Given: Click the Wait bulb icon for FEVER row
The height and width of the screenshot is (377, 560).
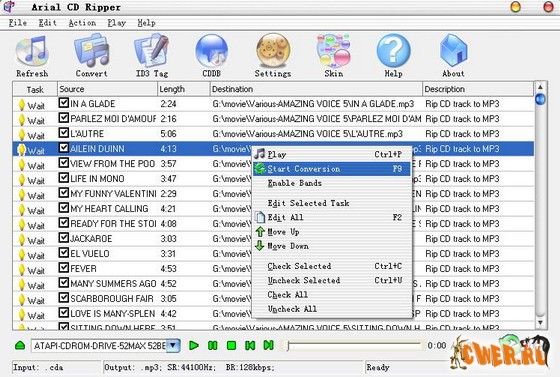Looking at the screenshot, I should 21,270.
